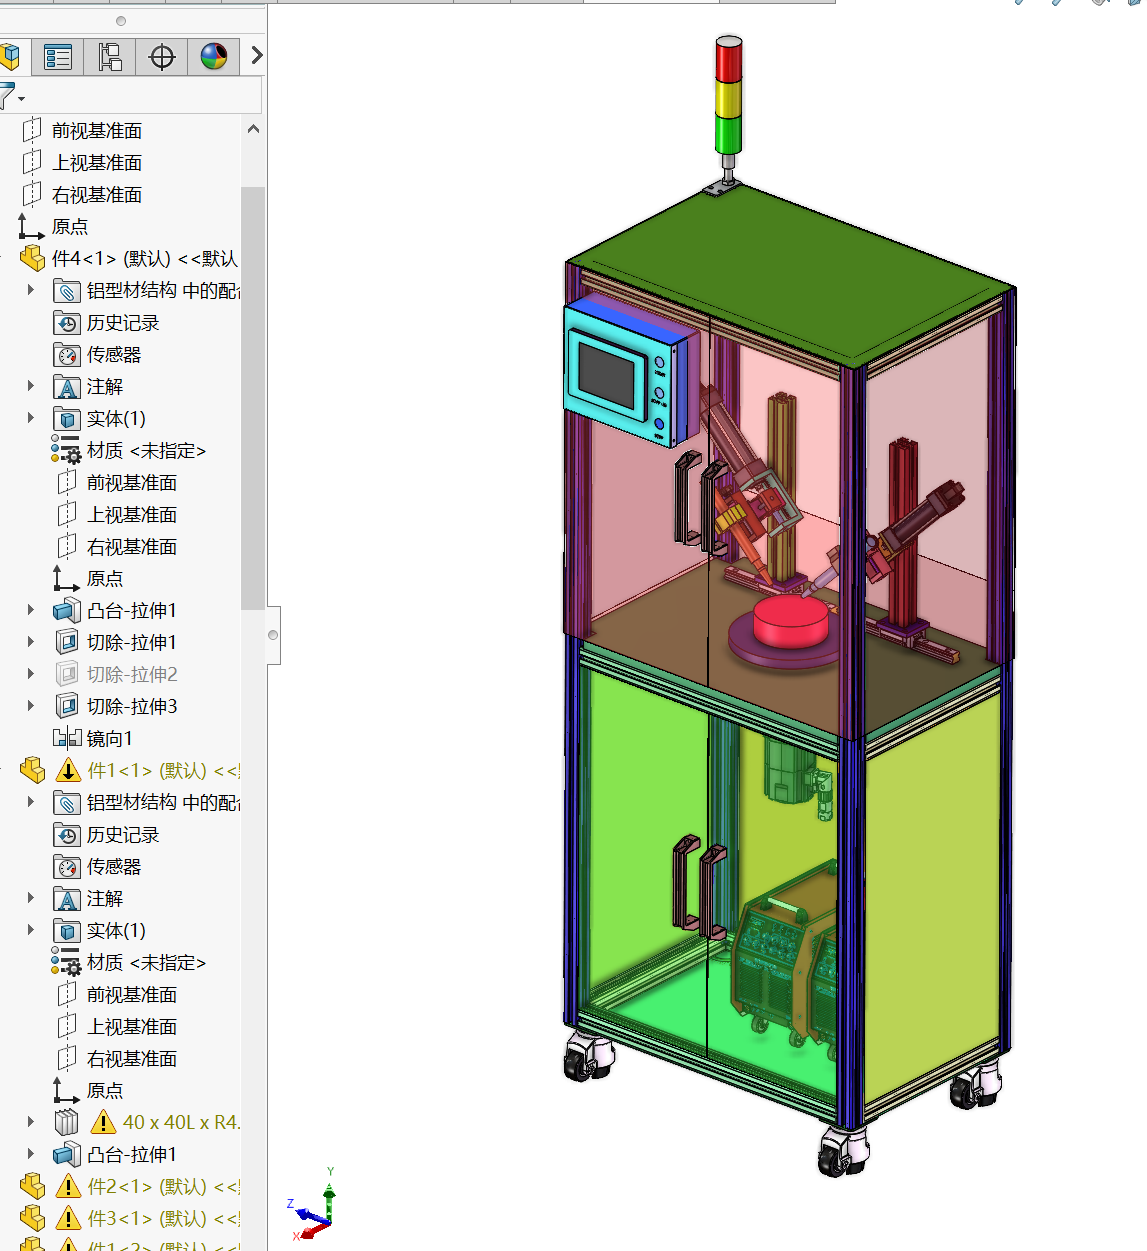Click the 件2<1> part icon
The image size is (1147, 1251).
(x=33, y=1187)
